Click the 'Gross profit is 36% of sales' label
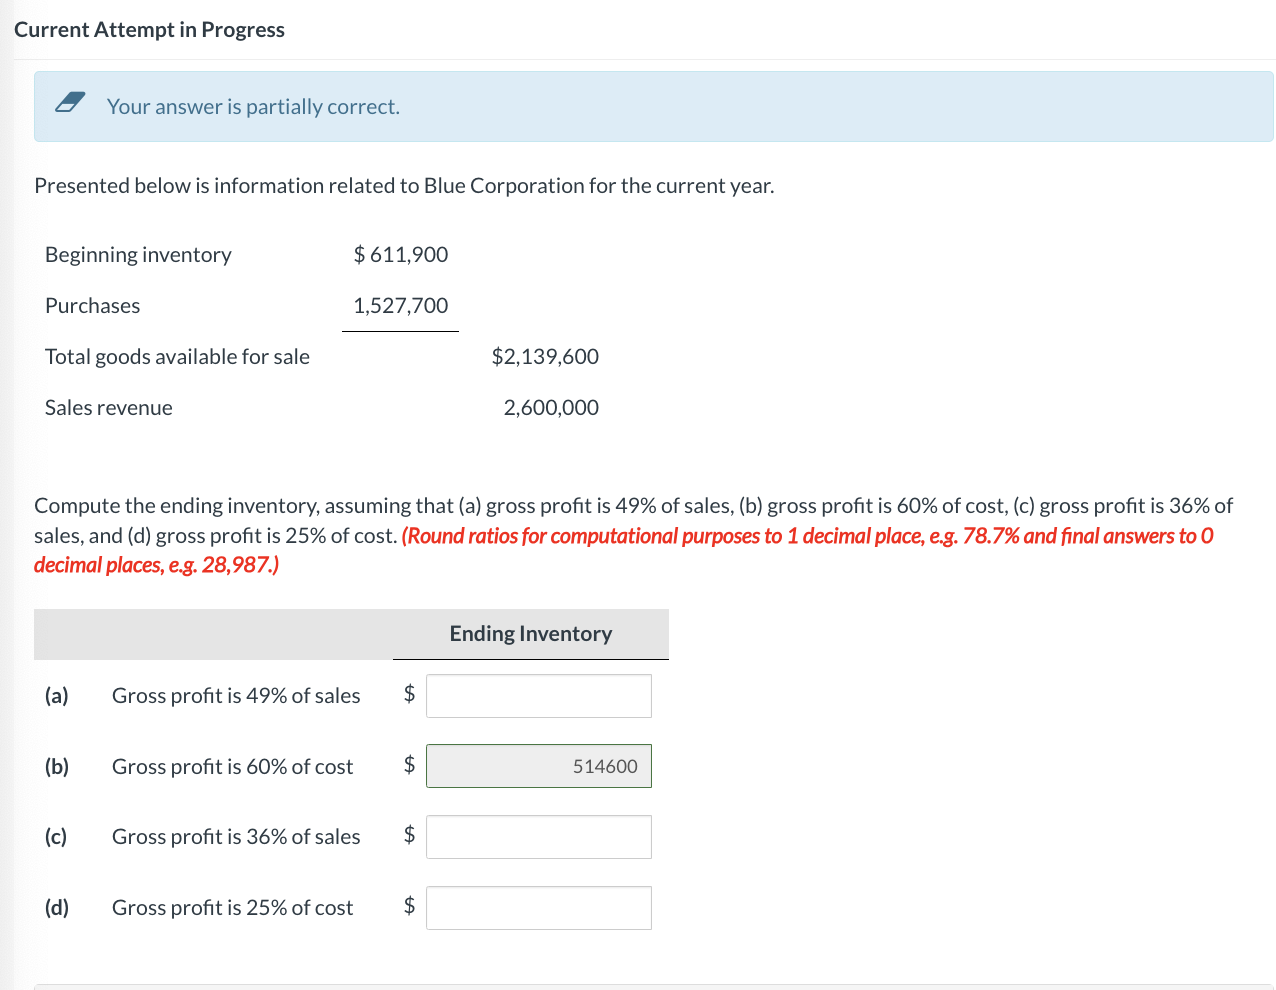 pos(236,837)
